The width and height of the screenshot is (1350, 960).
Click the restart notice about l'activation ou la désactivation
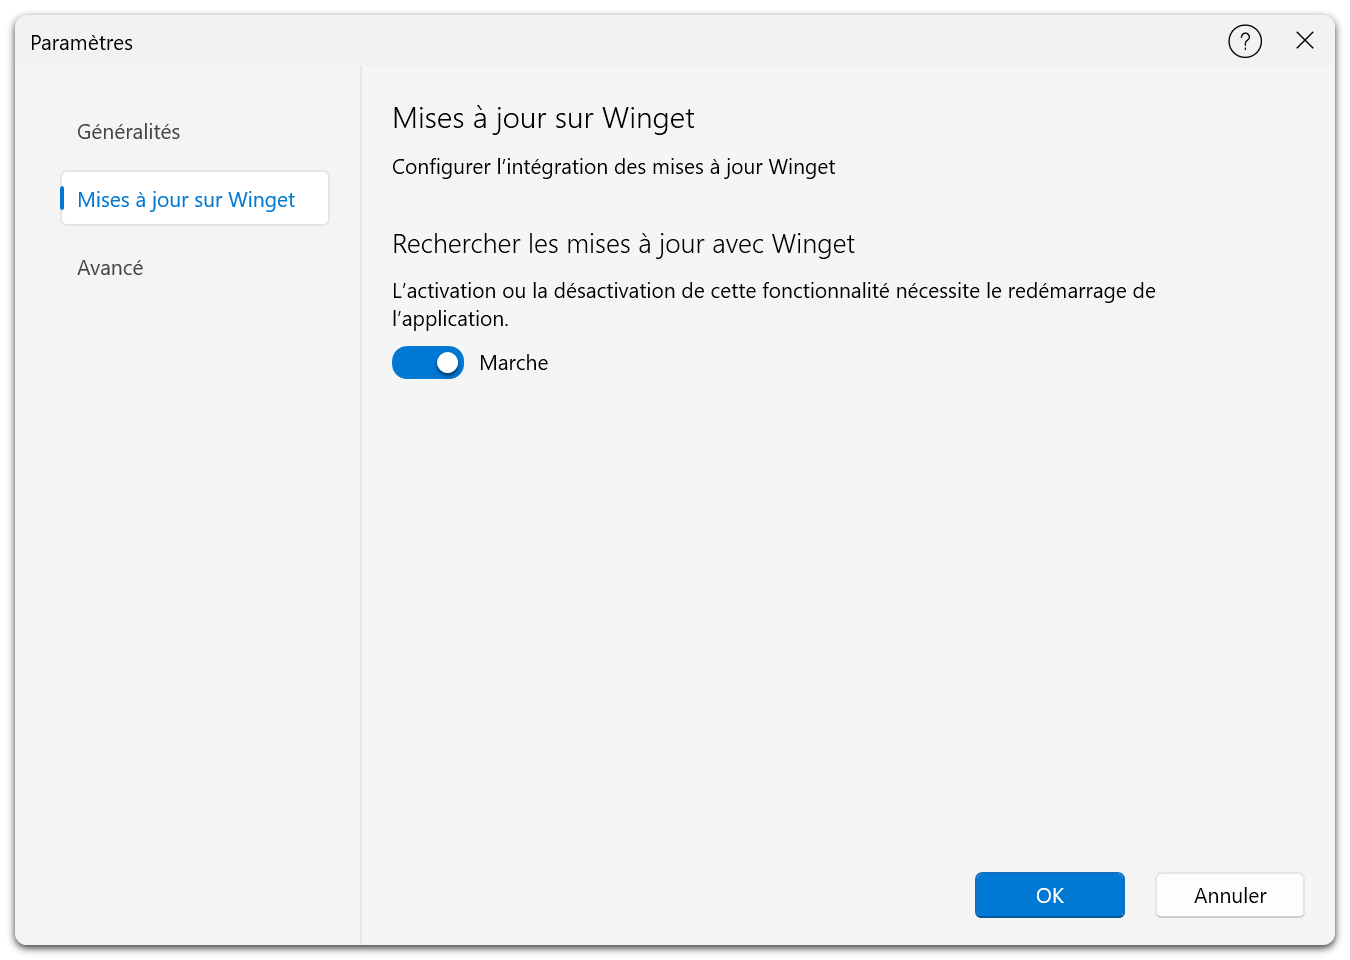coord(774,305)
